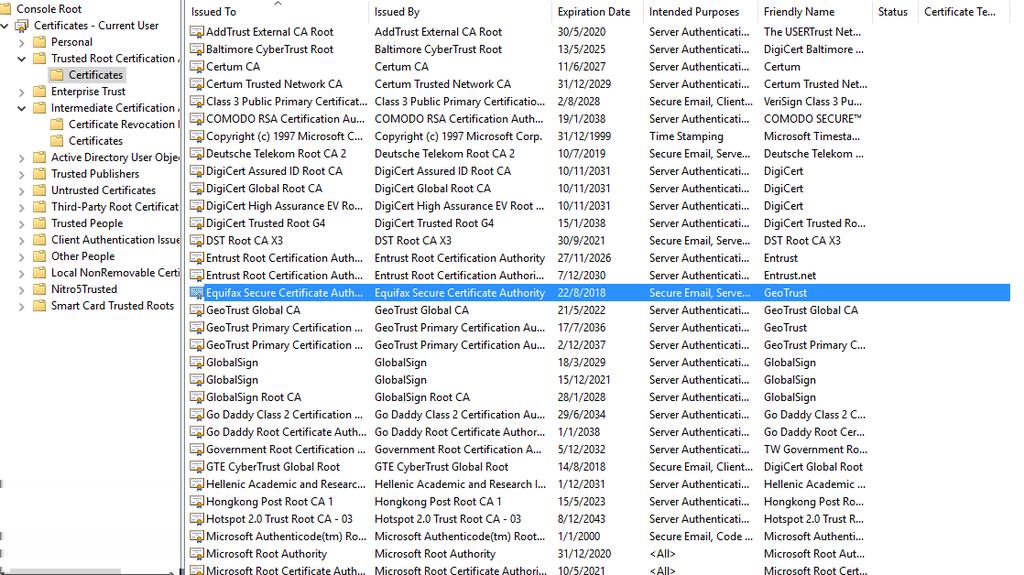Sort by the Issued To column header
1024x575 pixels.
pos(278,12)
